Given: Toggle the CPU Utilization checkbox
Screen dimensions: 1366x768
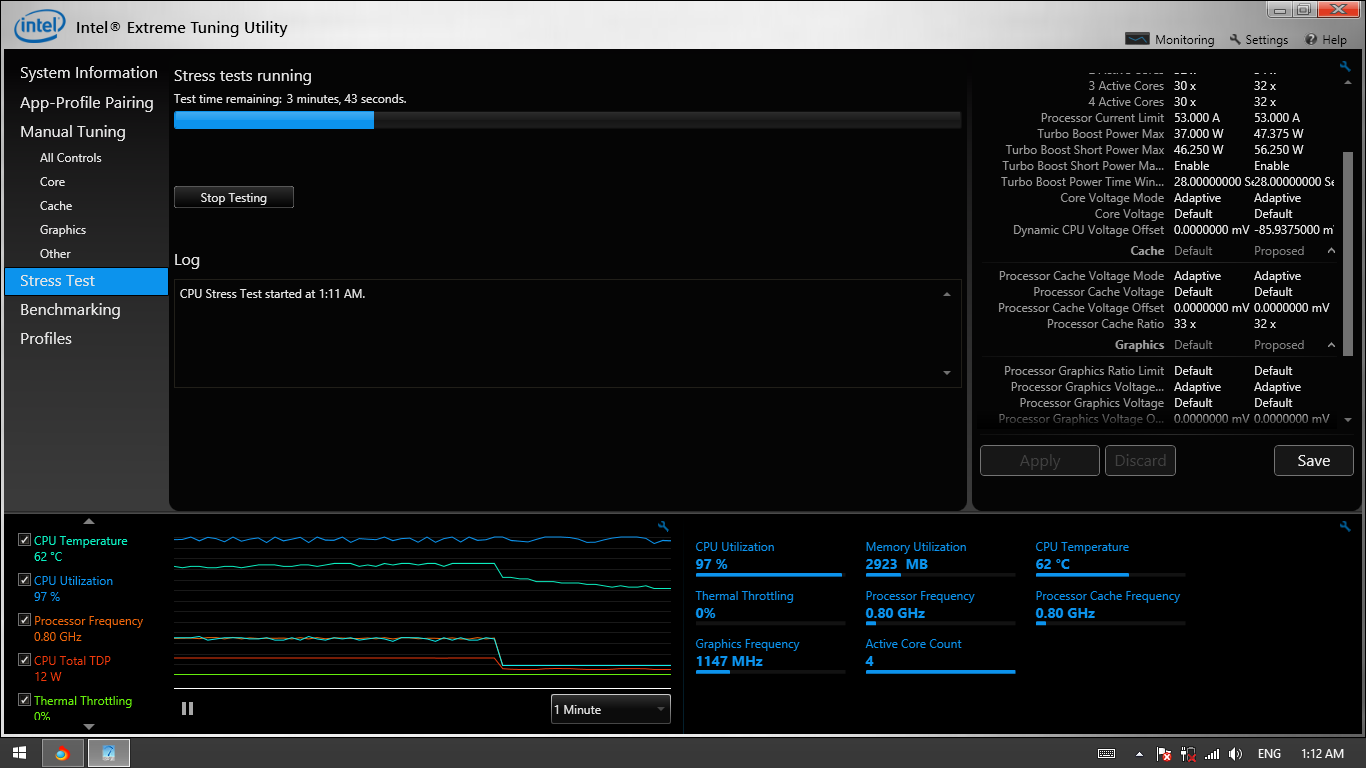Looking at the screenshot, I should [24, 580].
